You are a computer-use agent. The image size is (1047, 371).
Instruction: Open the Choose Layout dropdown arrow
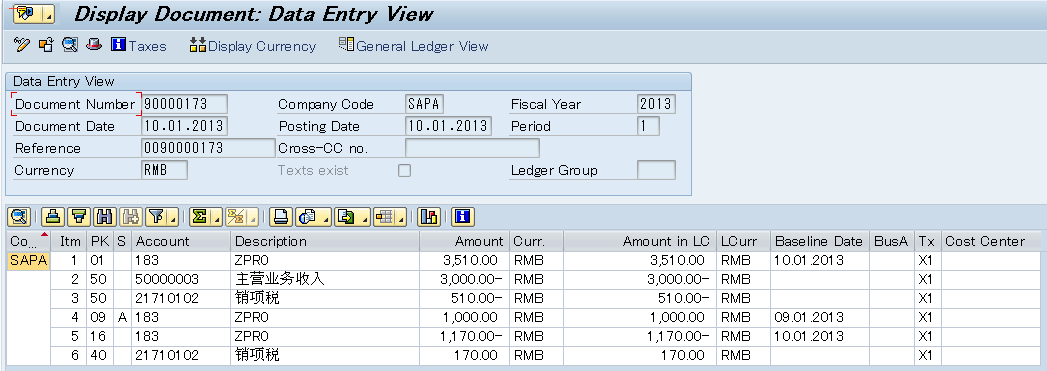pyautogui.click(x=401, y=218)
